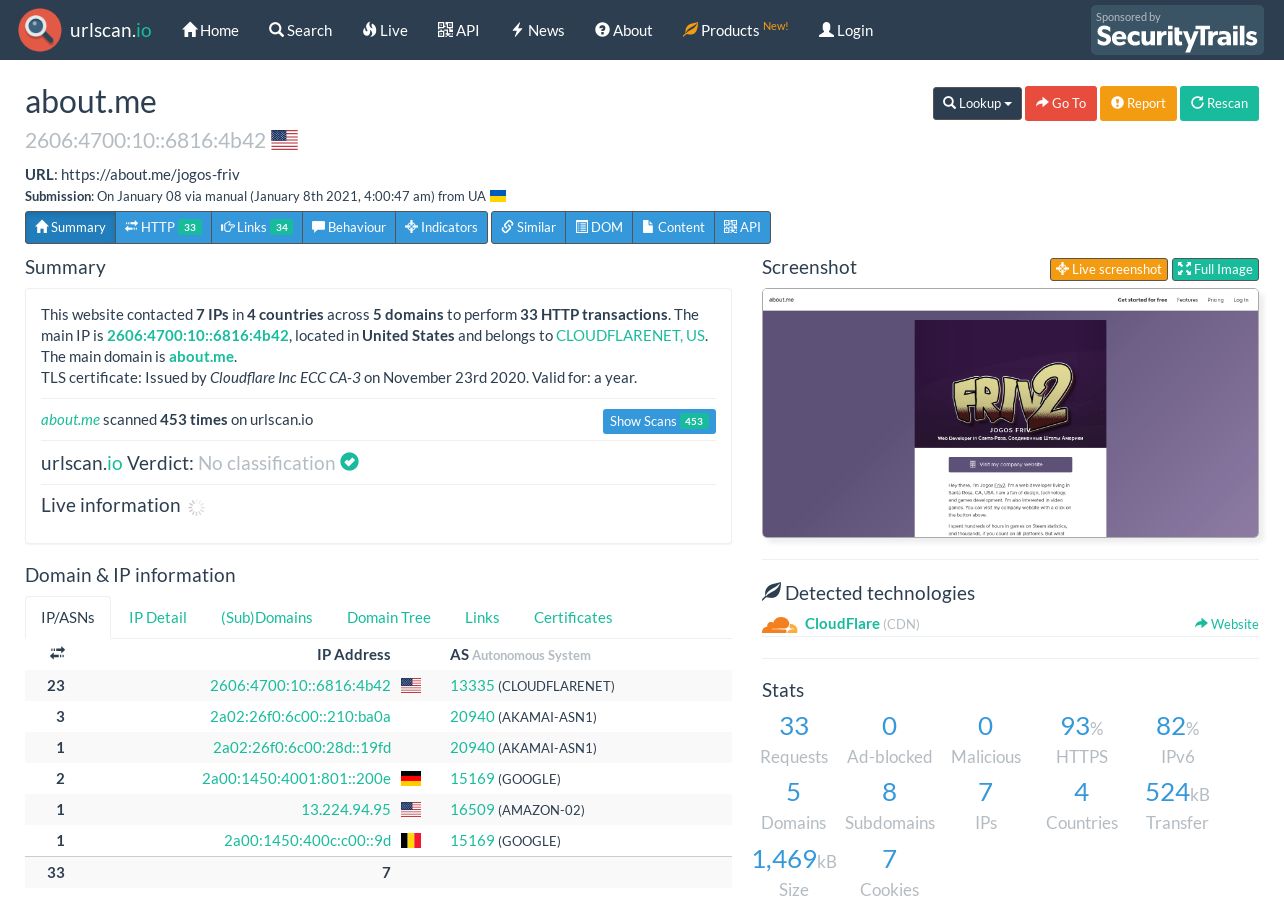Click the US flag next to header IP
The width and height of the screenshot is (1284, 910).
pos(284,140)
